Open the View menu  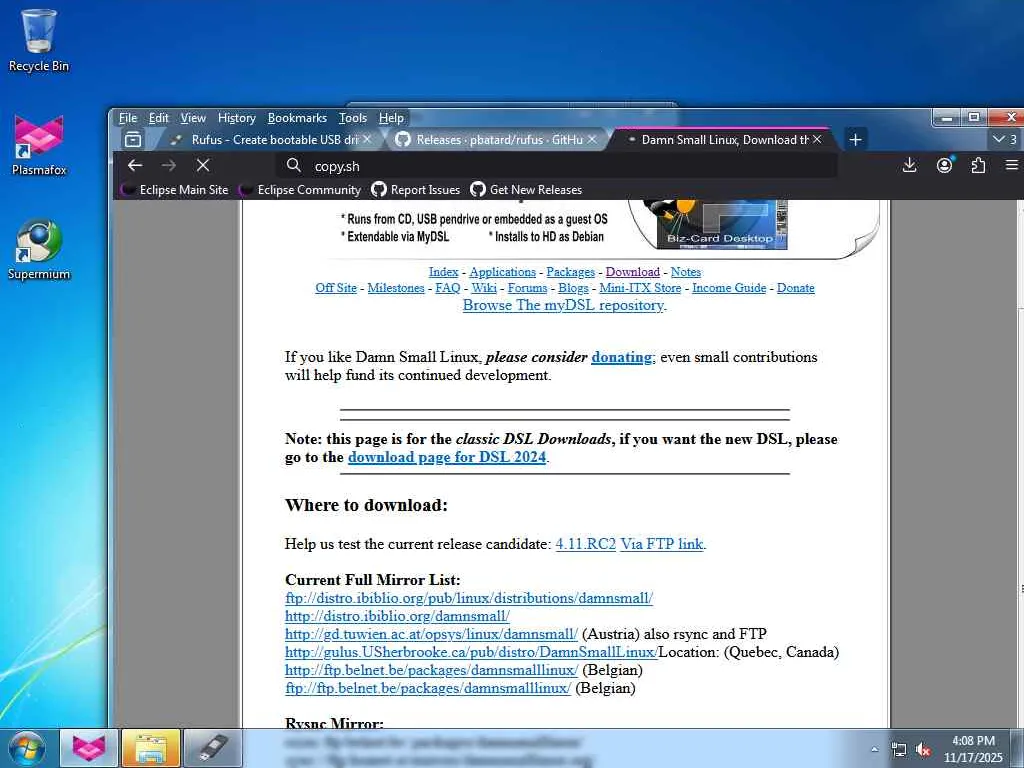[x=193, y=118]
